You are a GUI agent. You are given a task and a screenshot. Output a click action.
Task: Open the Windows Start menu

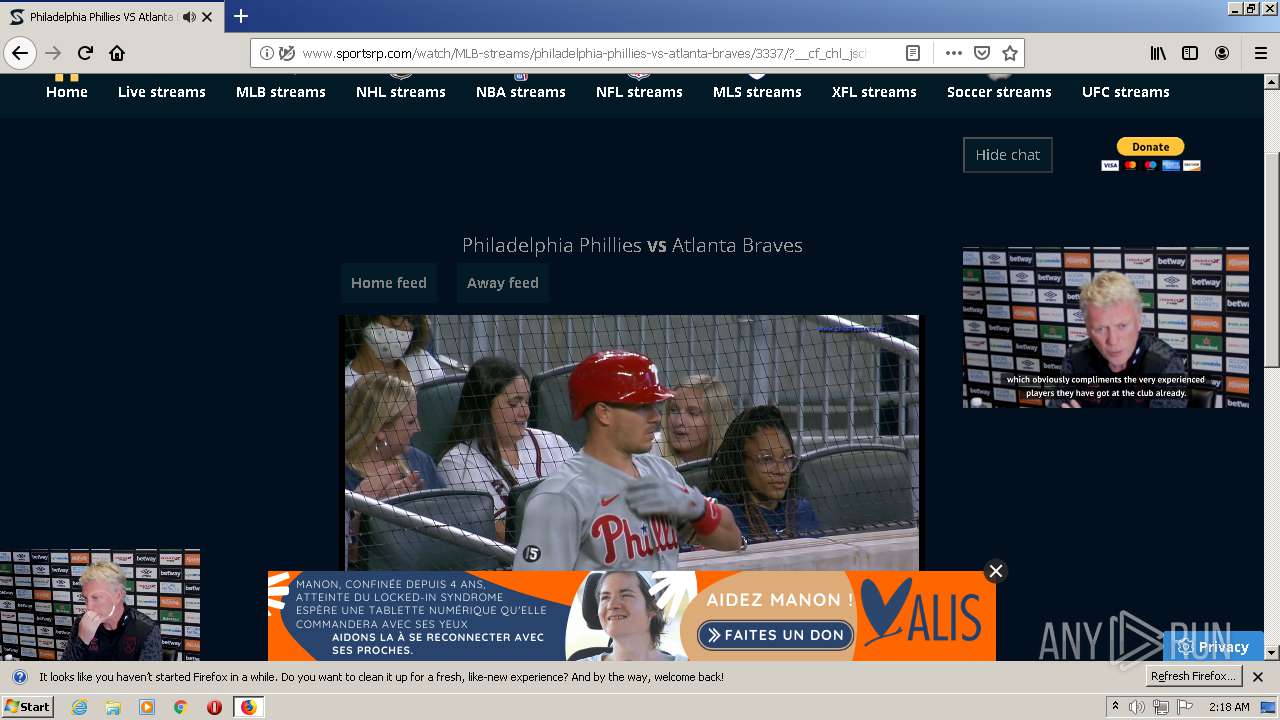tap(27, 707)
